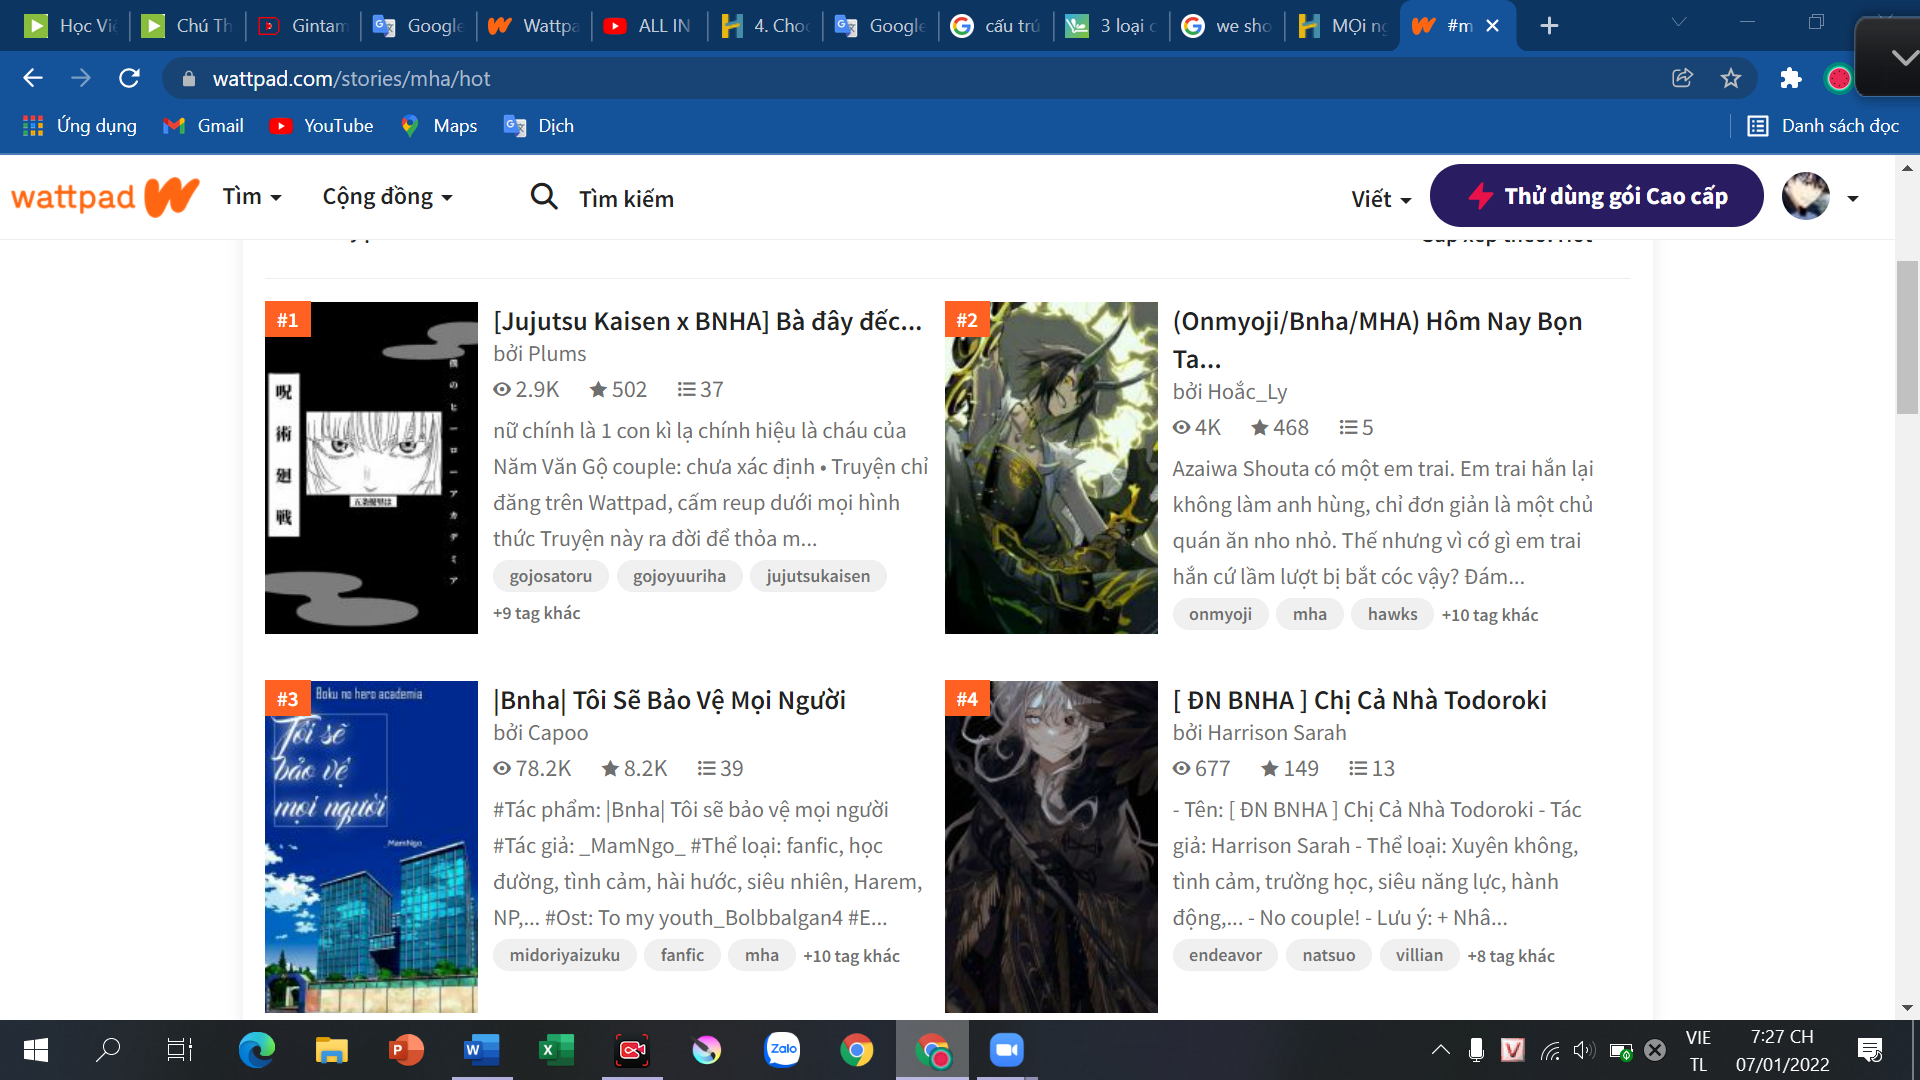The image size is (1920, 1080).
Task: Open Zalo from taskbar
Action: coord(782,1050)
